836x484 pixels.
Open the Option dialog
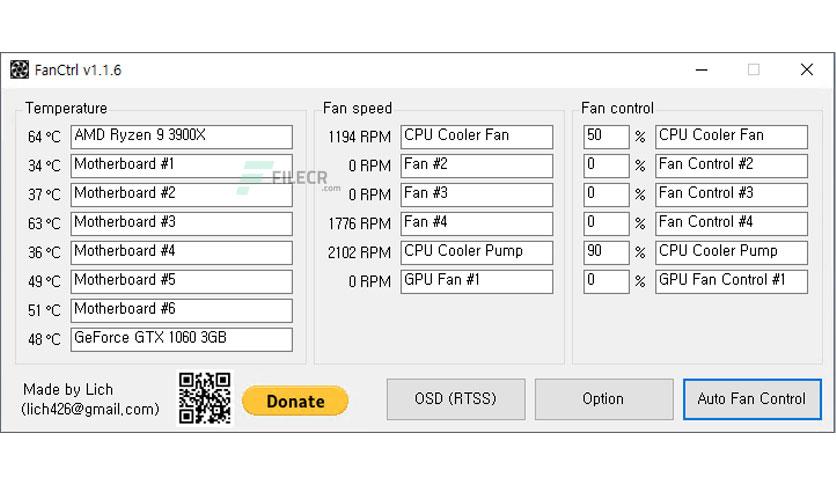(x=604, y=399)
